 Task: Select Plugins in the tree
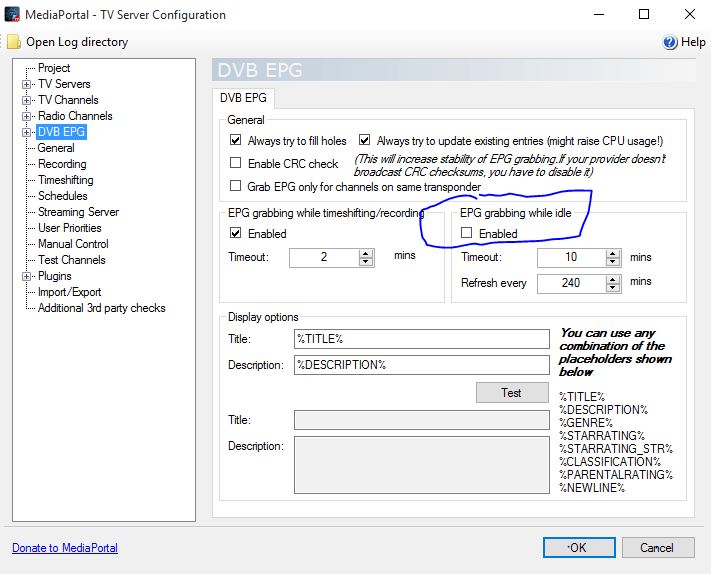coord(55,276)
